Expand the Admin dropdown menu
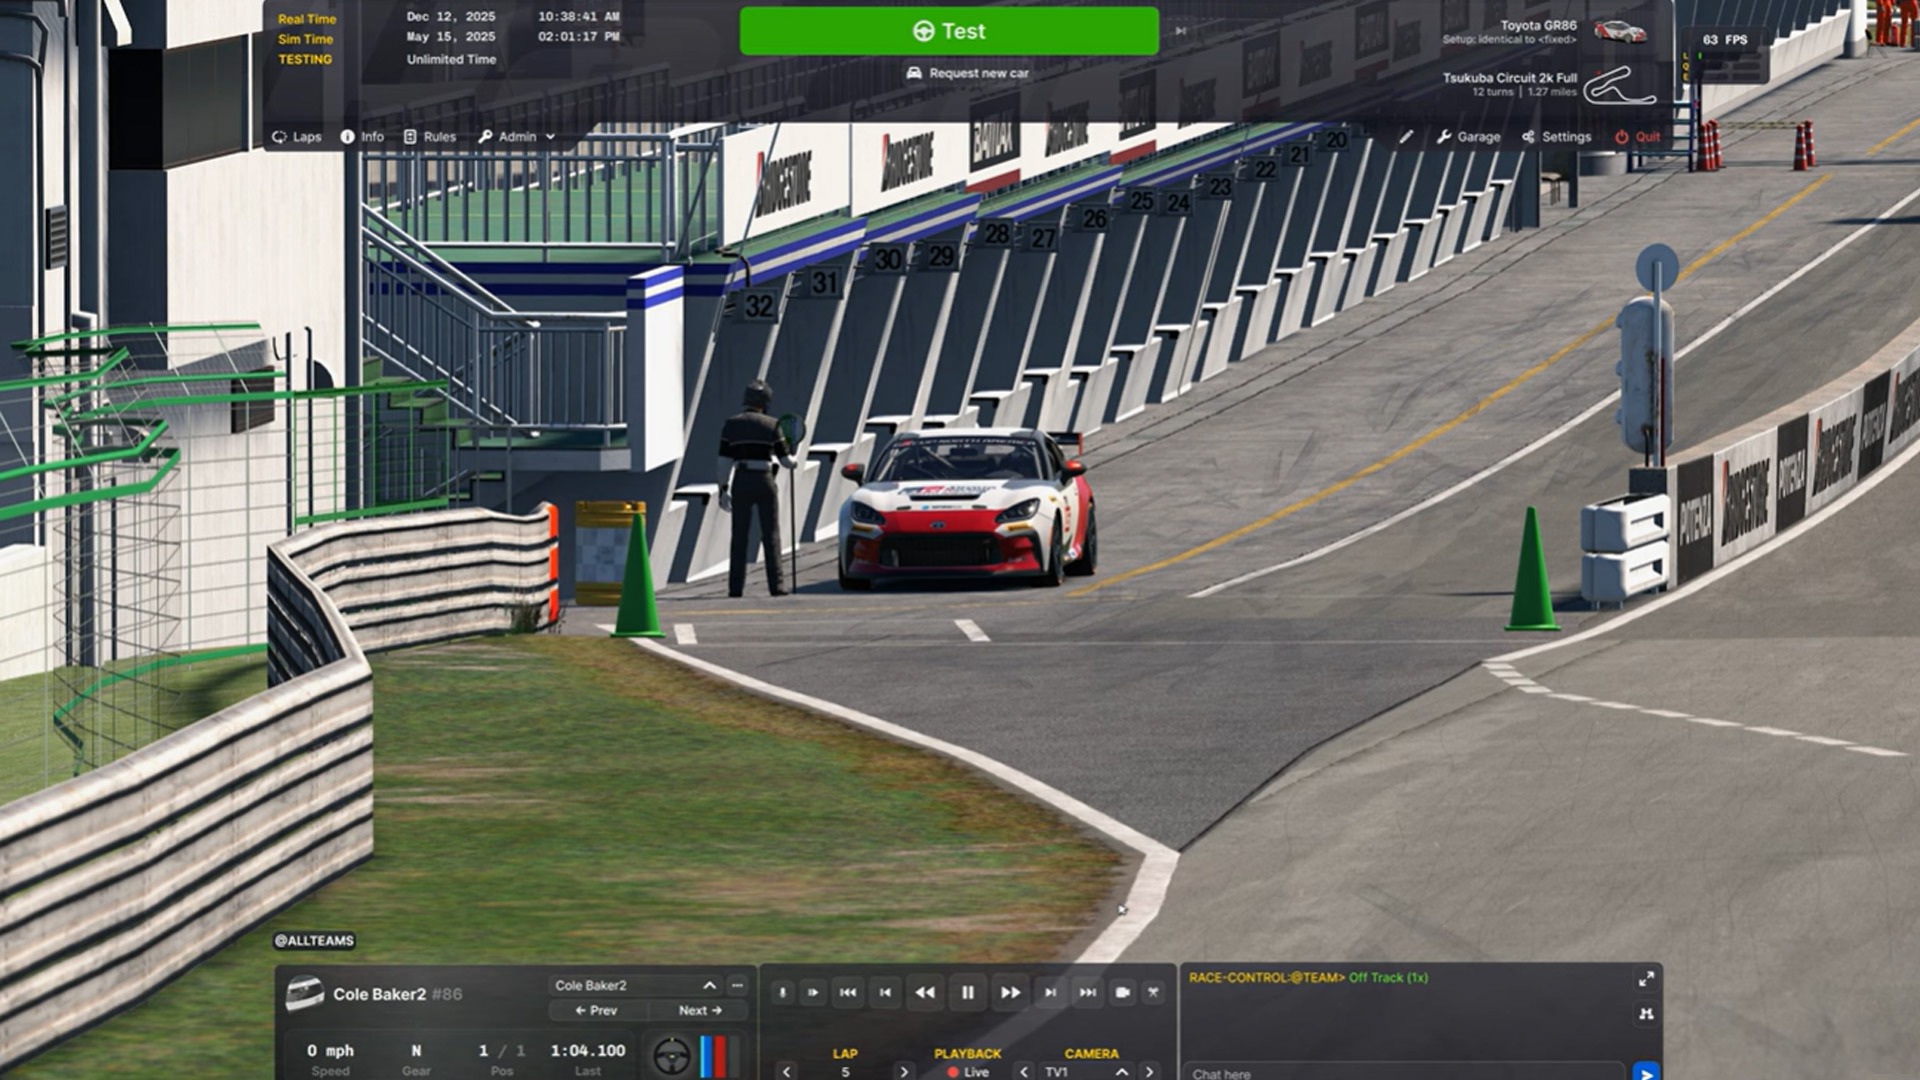 point(516,137)
